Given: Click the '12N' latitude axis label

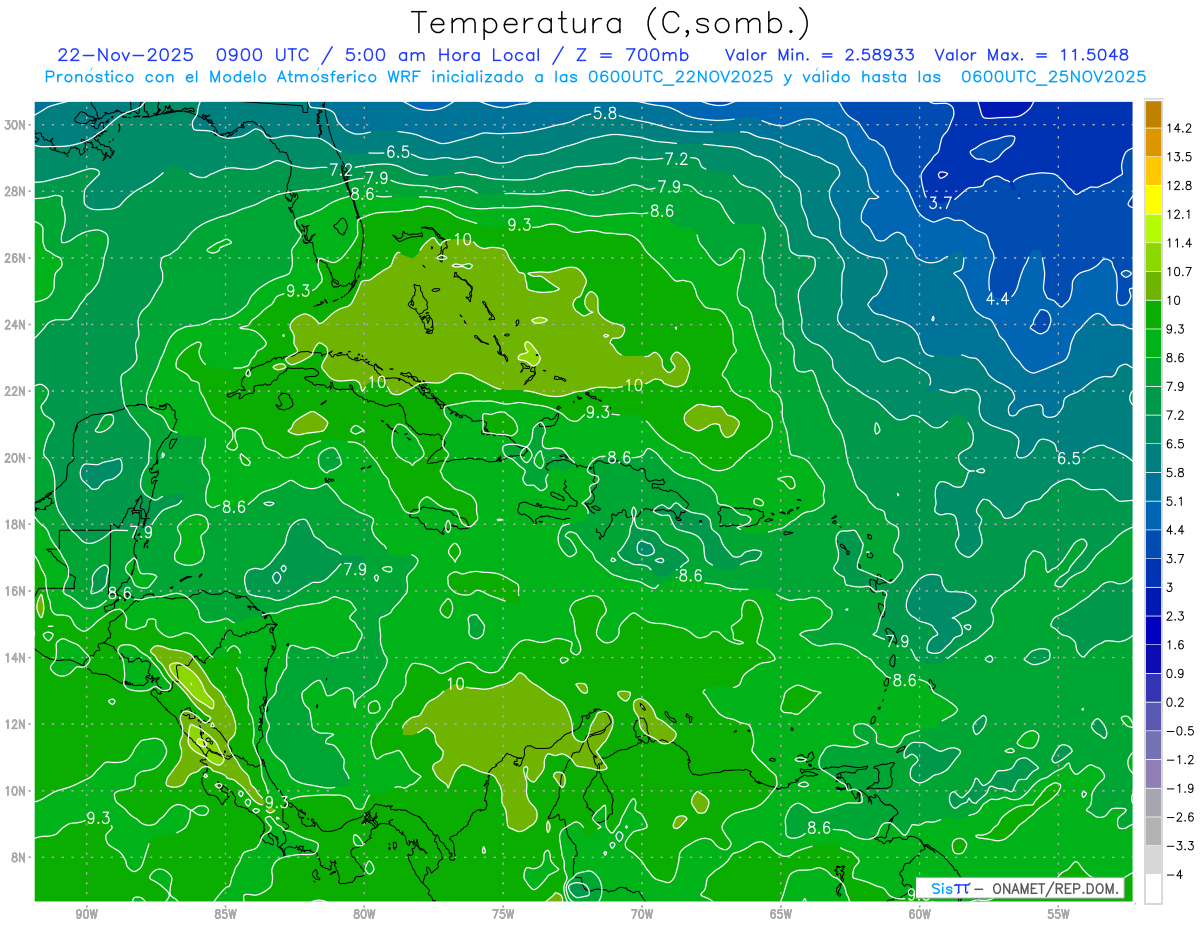Looking at the screenshot, I should (15, 724).
